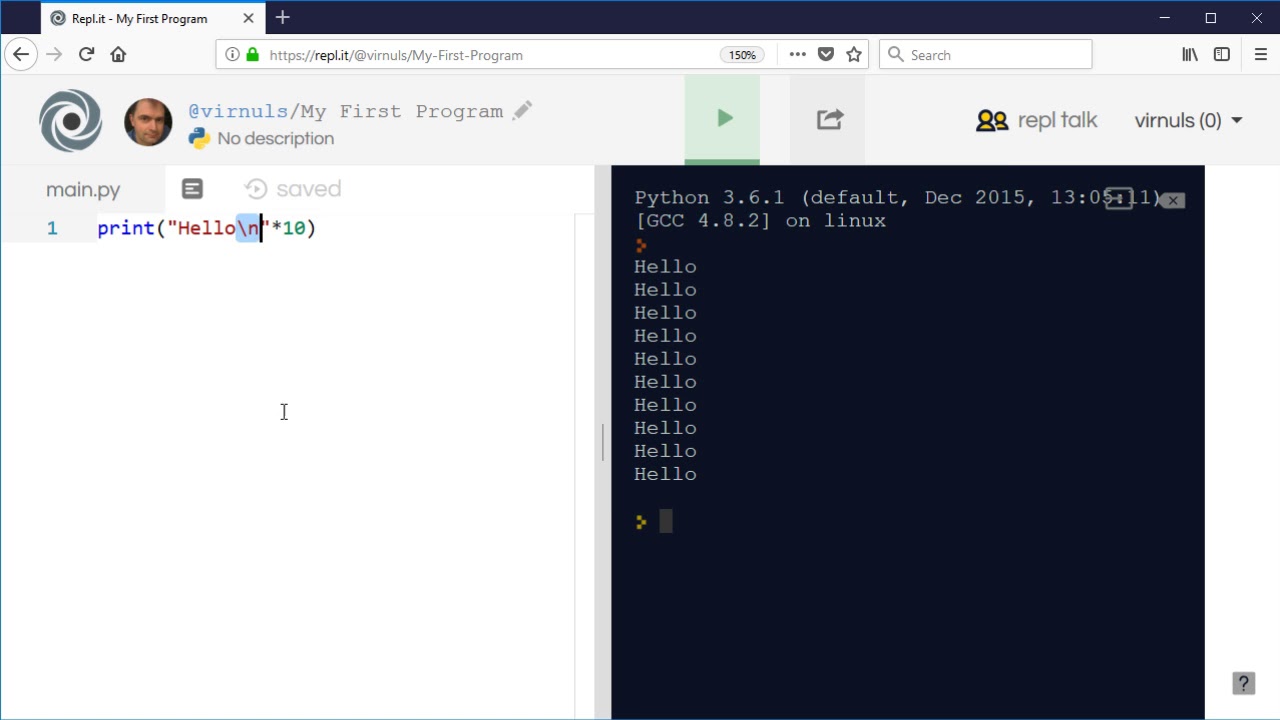
Task: Open the Repl.it logo home
Action: coord(71,121)
